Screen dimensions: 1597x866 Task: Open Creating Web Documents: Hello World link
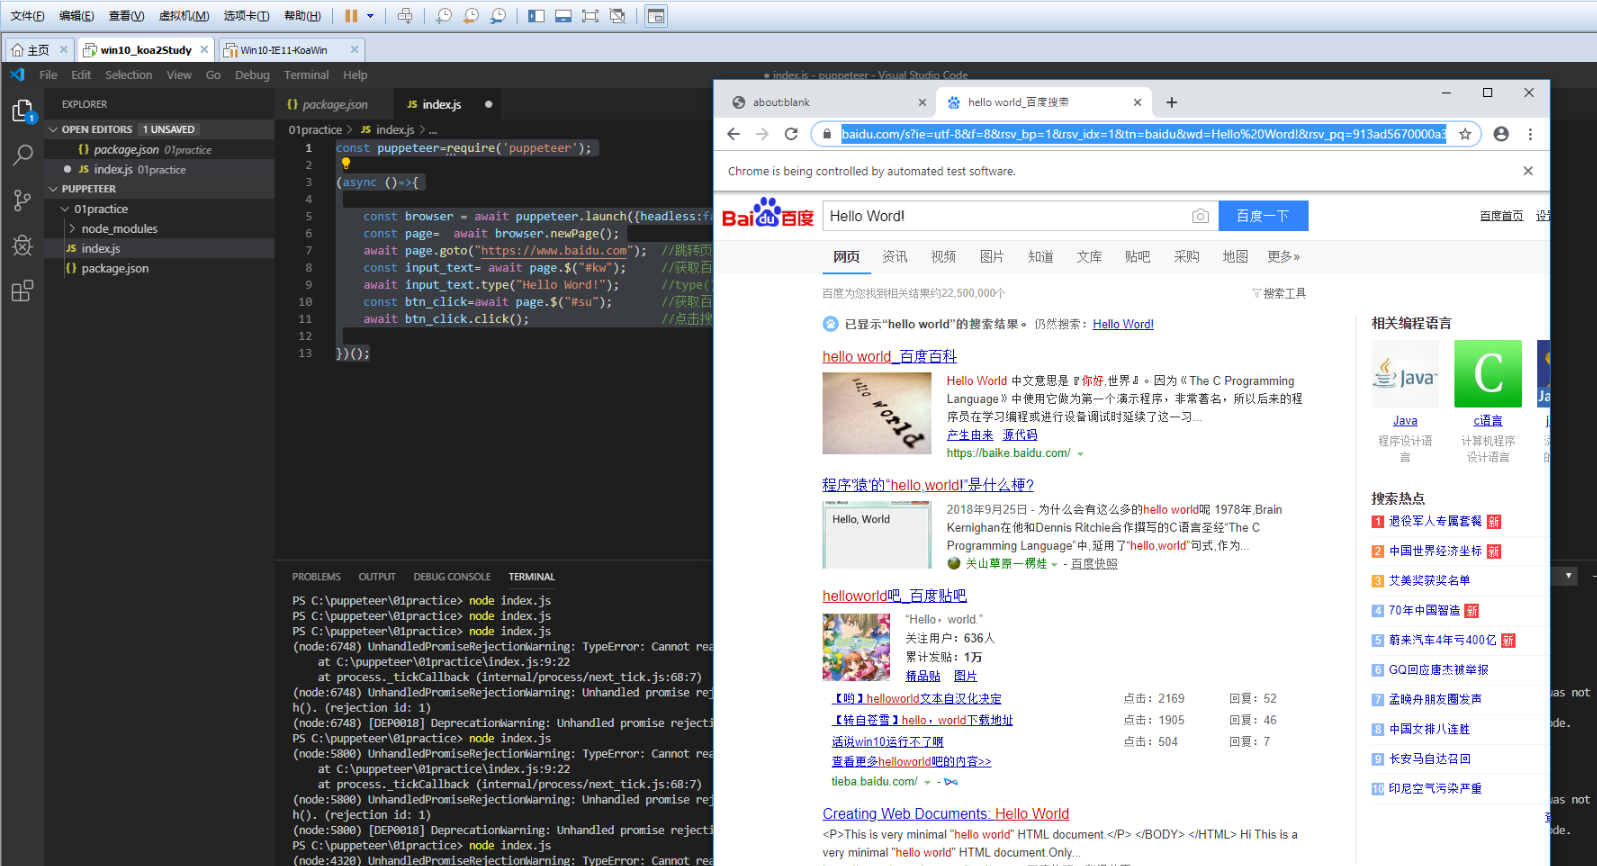tap(945, 814)
